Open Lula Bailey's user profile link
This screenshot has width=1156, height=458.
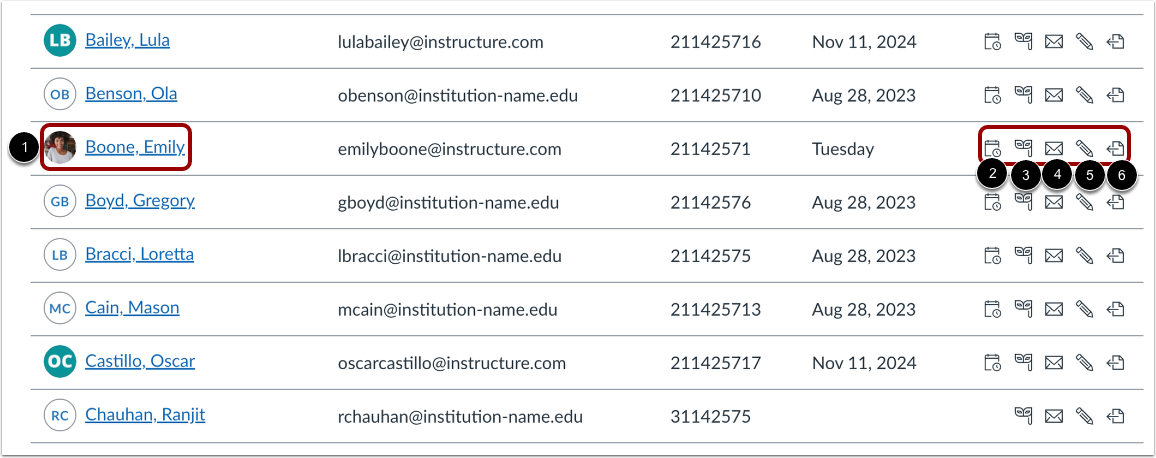(127, 41)
